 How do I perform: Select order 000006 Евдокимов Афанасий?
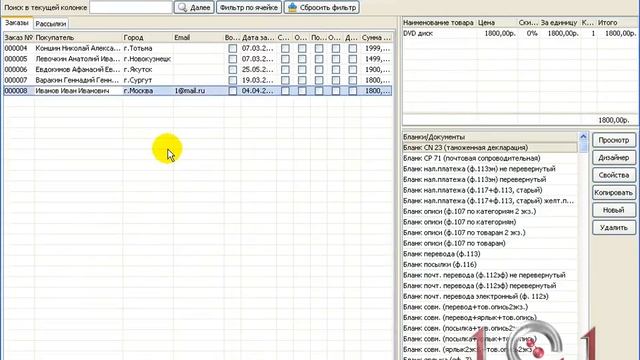pyautogui.click(x=198, y=69)
